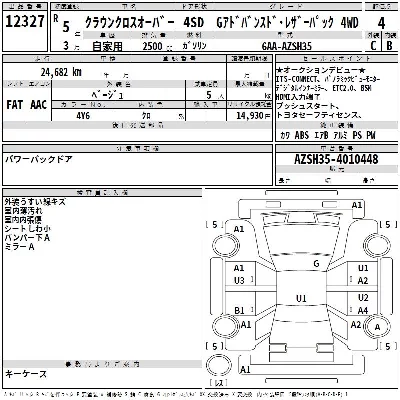The height and width of the screenshot is (400, 400).
Task: Click the B1 door damage mark
Action: point(239,310)
